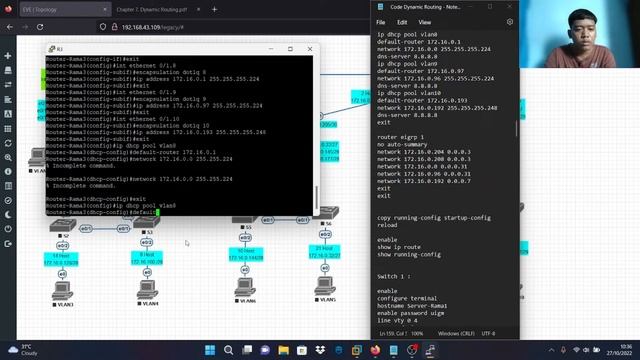This screenshot has width=640, height=360.
Task: Click the site security padlock icon
Action: tap(115, 27)
